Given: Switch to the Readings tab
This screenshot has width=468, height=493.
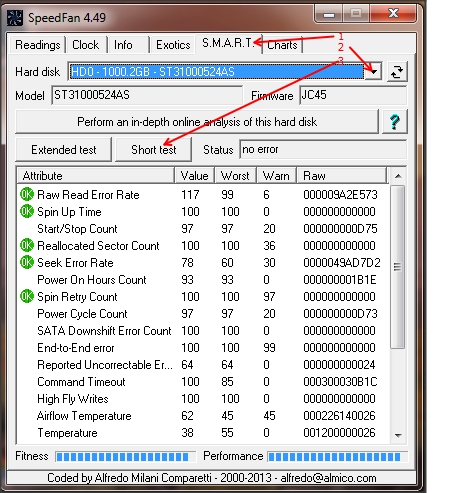Looking at the screenshot, I should (x=38, y=45).
